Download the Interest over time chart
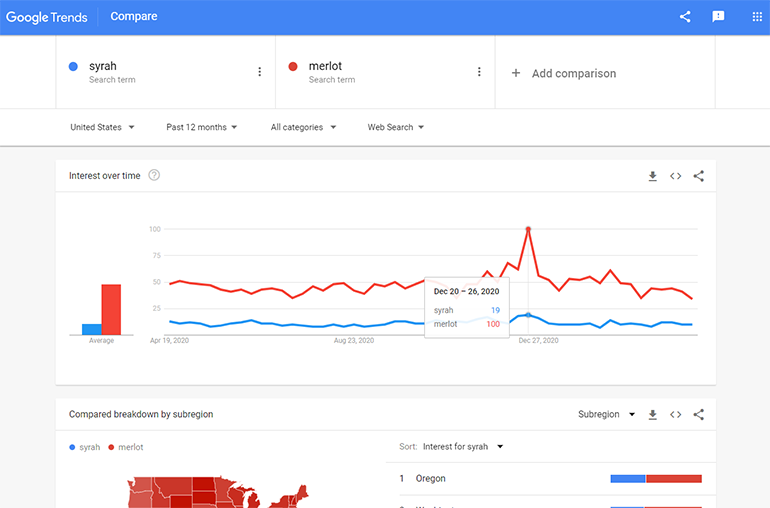 653,176
